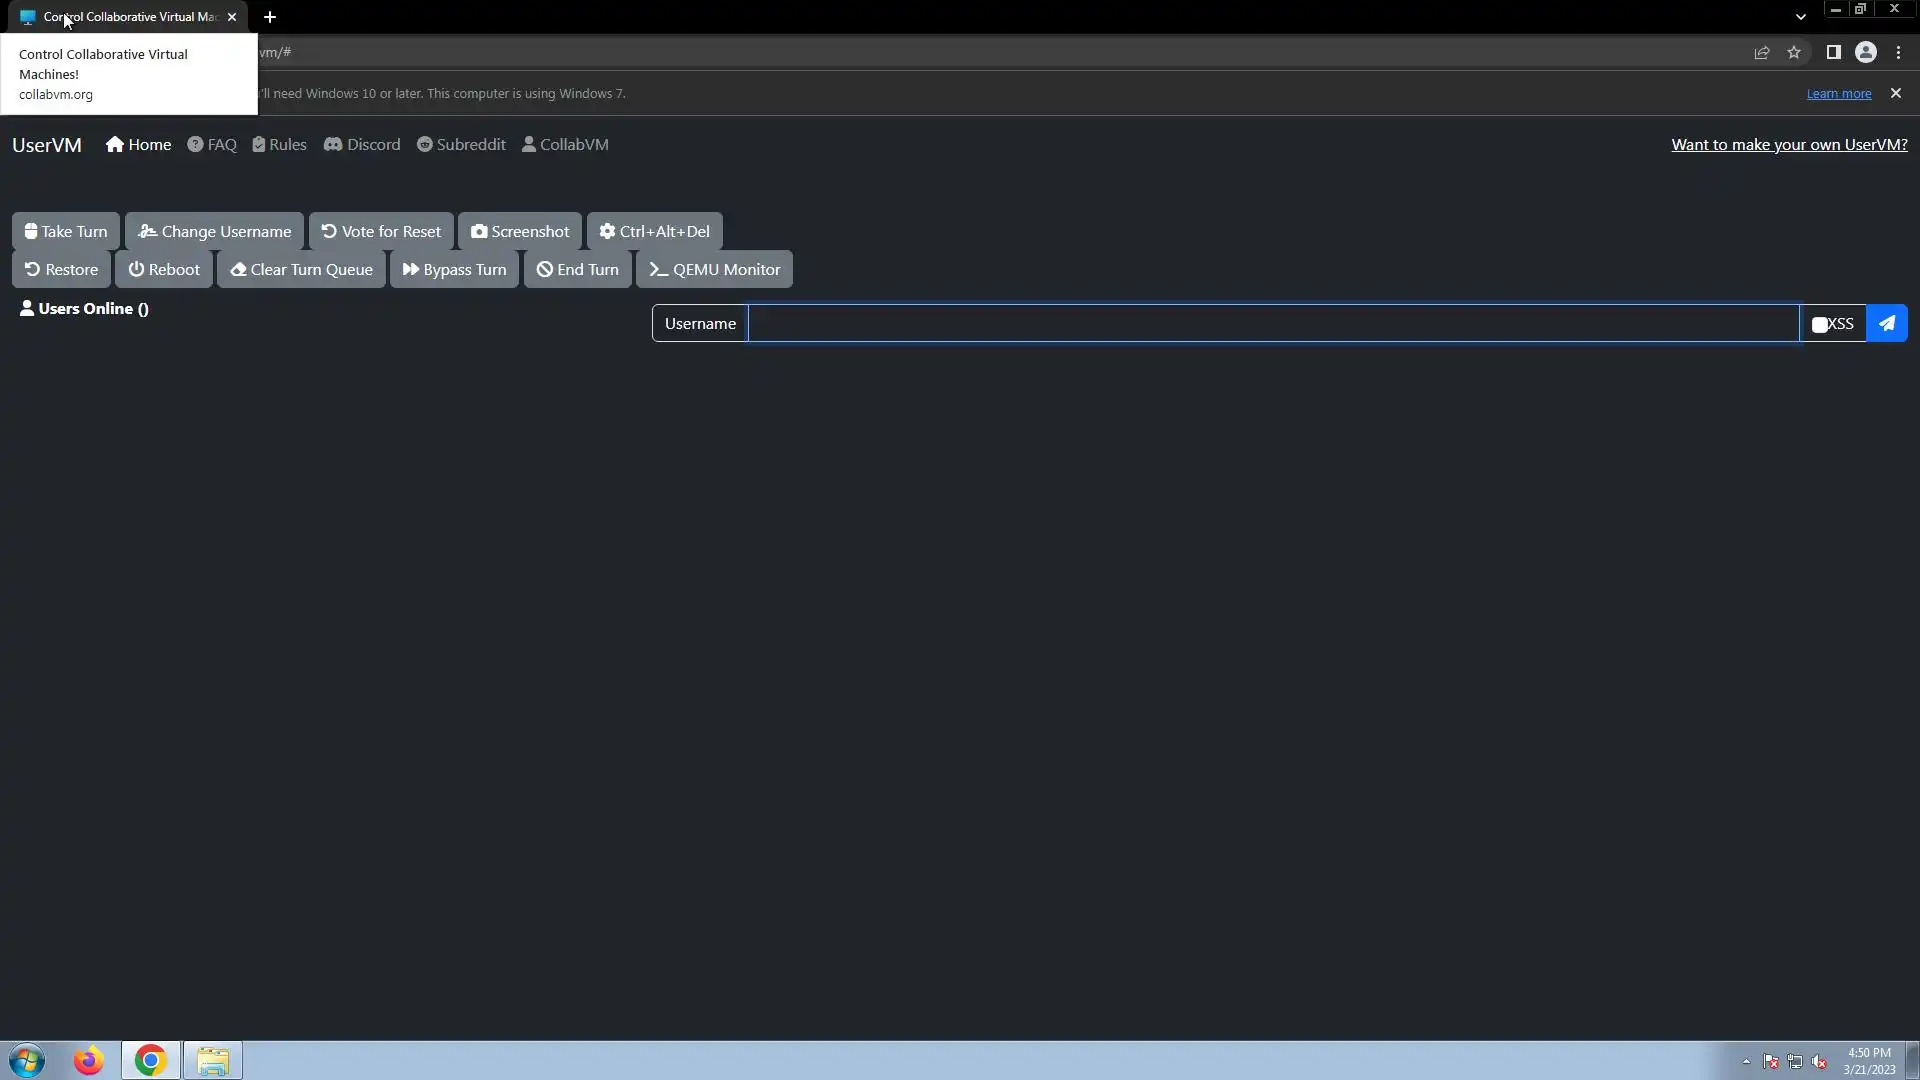Open Chrome tab search dropdown arrow
The width and height of the screenshot is (1920, 1080).
click(x=1800, y=17)
